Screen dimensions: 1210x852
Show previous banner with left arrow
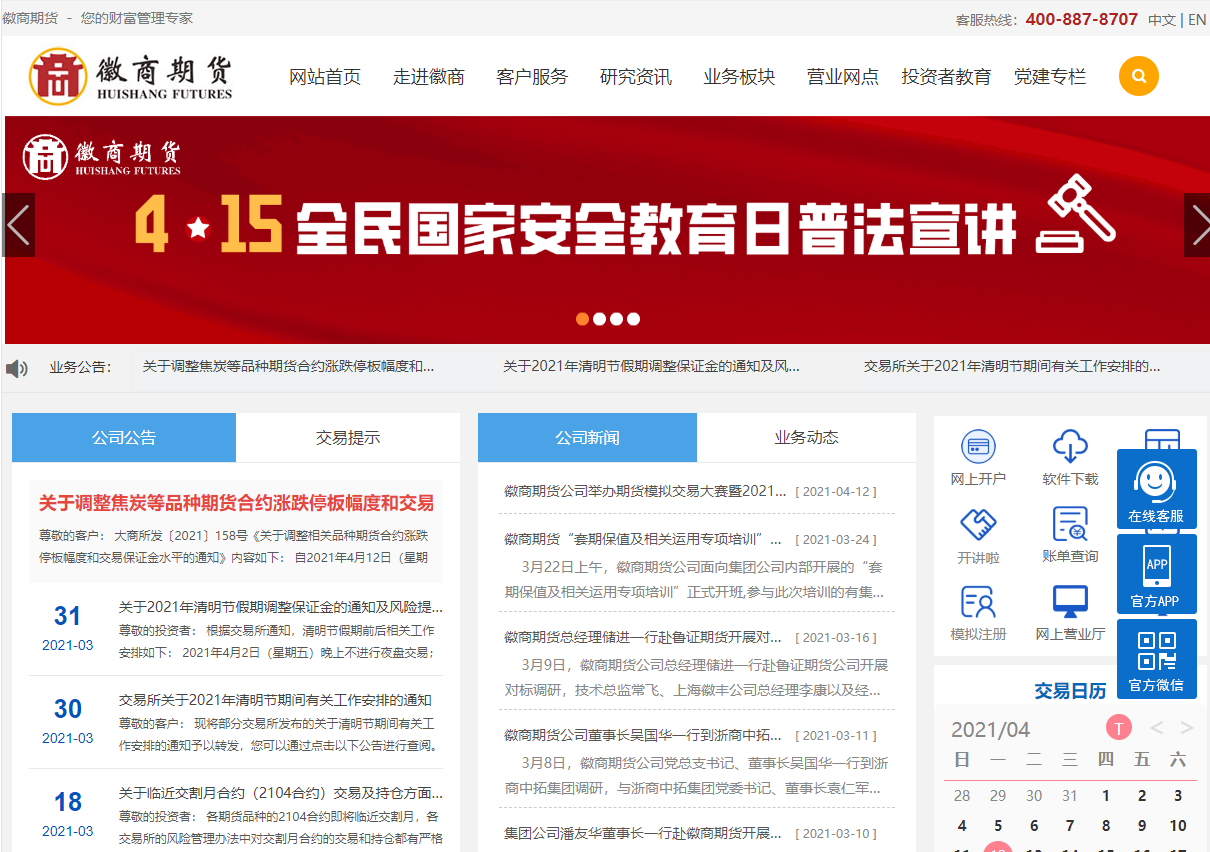18,225
